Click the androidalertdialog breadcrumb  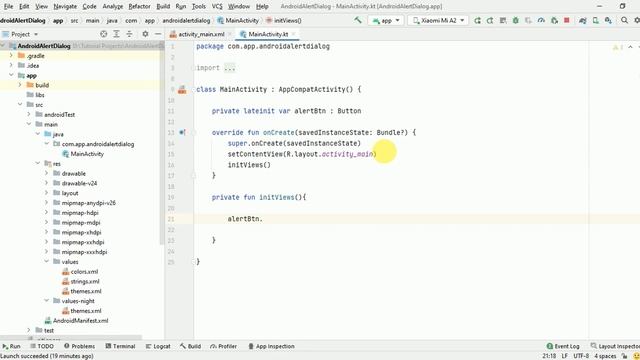pos(186,20)
